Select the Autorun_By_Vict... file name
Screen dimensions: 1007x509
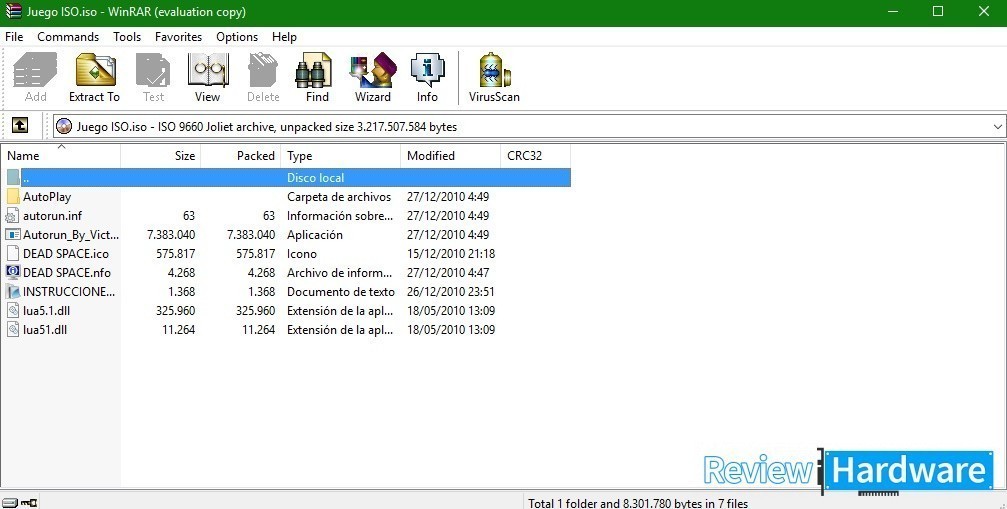[71, 234]
